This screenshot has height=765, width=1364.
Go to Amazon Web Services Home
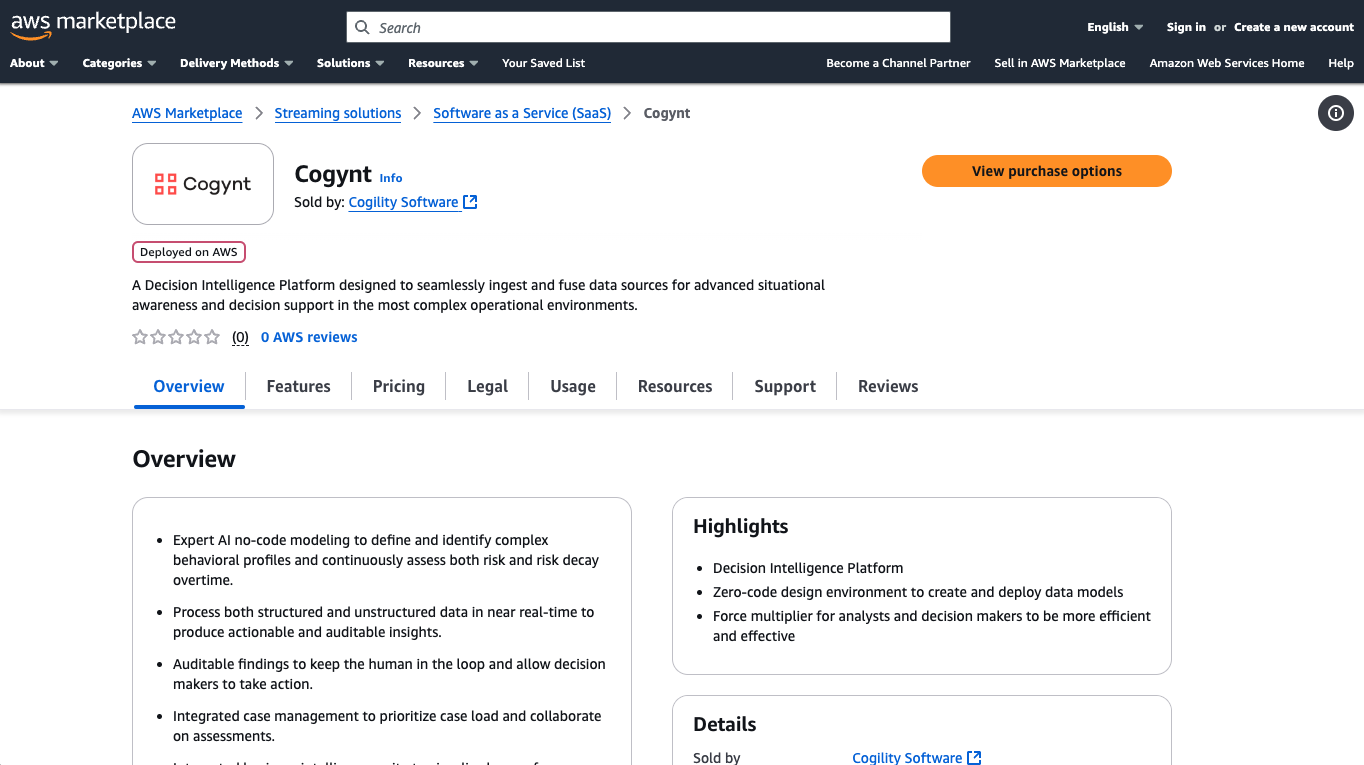point(1227,63)
